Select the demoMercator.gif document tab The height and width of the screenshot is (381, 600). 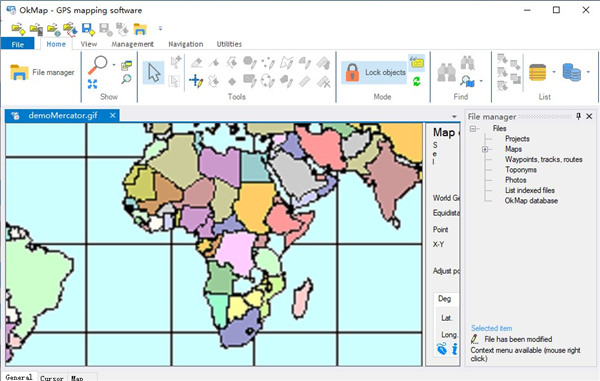click(63, 116)
